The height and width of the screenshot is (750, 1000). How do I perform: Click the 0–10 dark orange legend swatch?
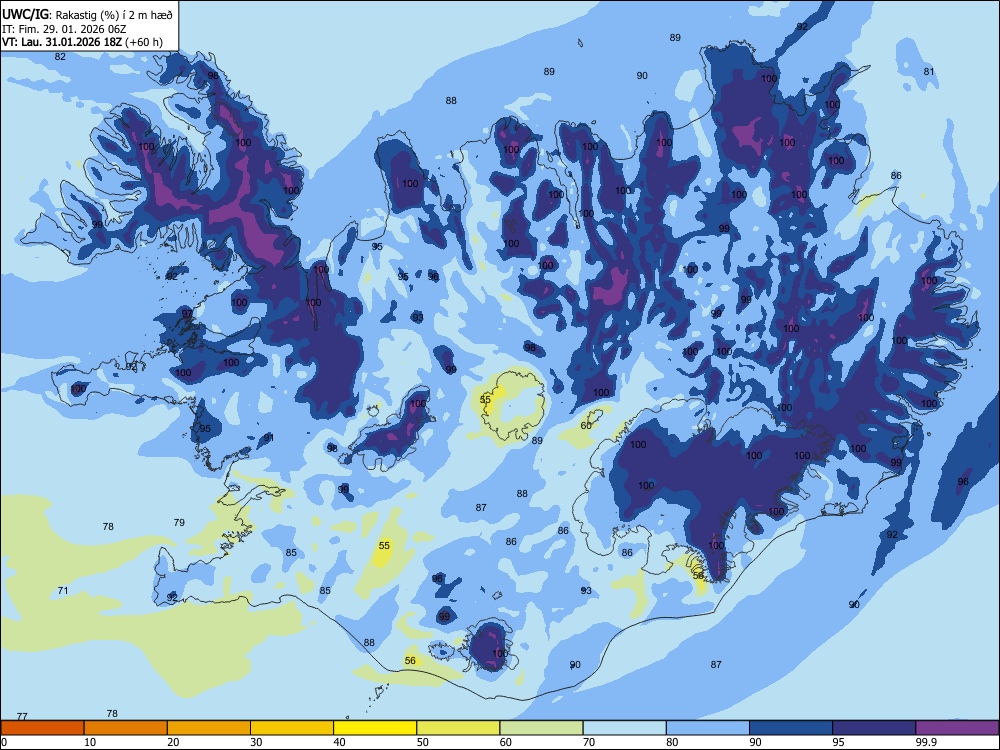42,728
